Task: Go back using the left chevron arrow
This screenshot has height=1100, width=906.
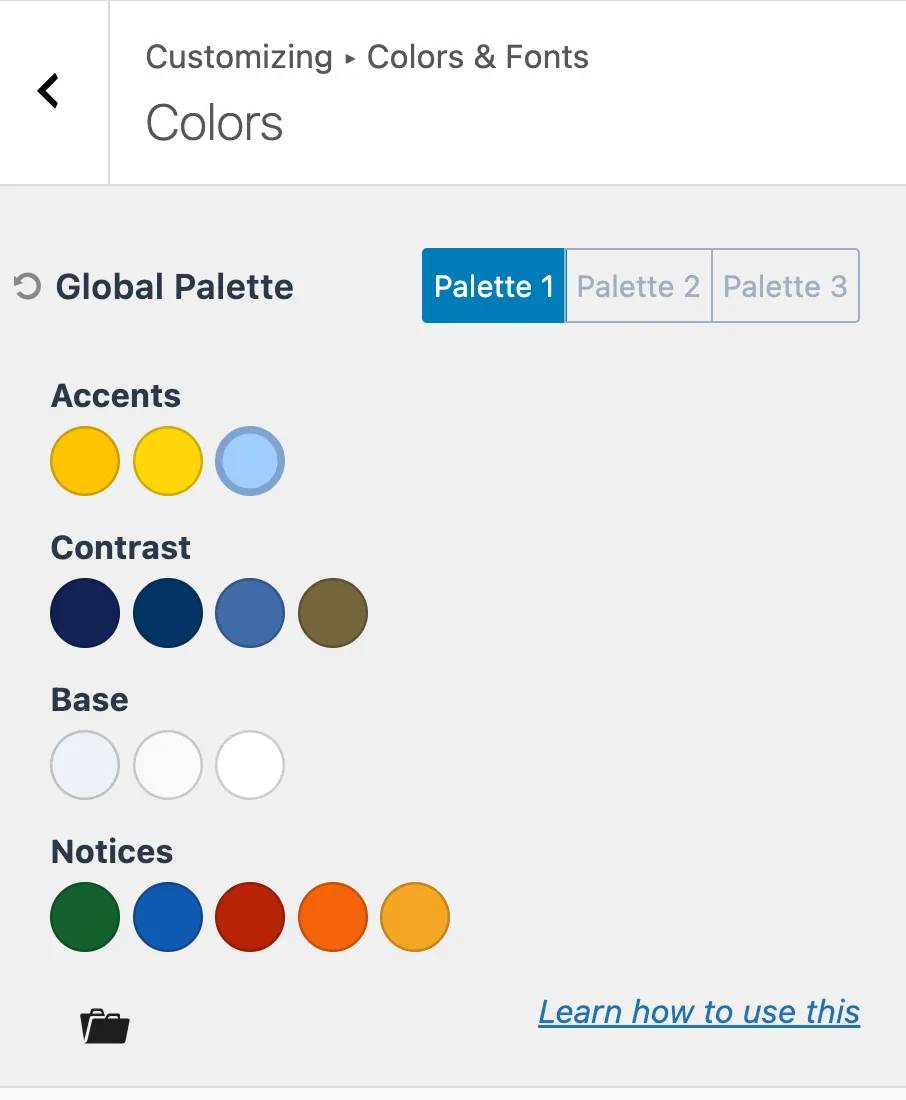Action: tap(47, 90)
